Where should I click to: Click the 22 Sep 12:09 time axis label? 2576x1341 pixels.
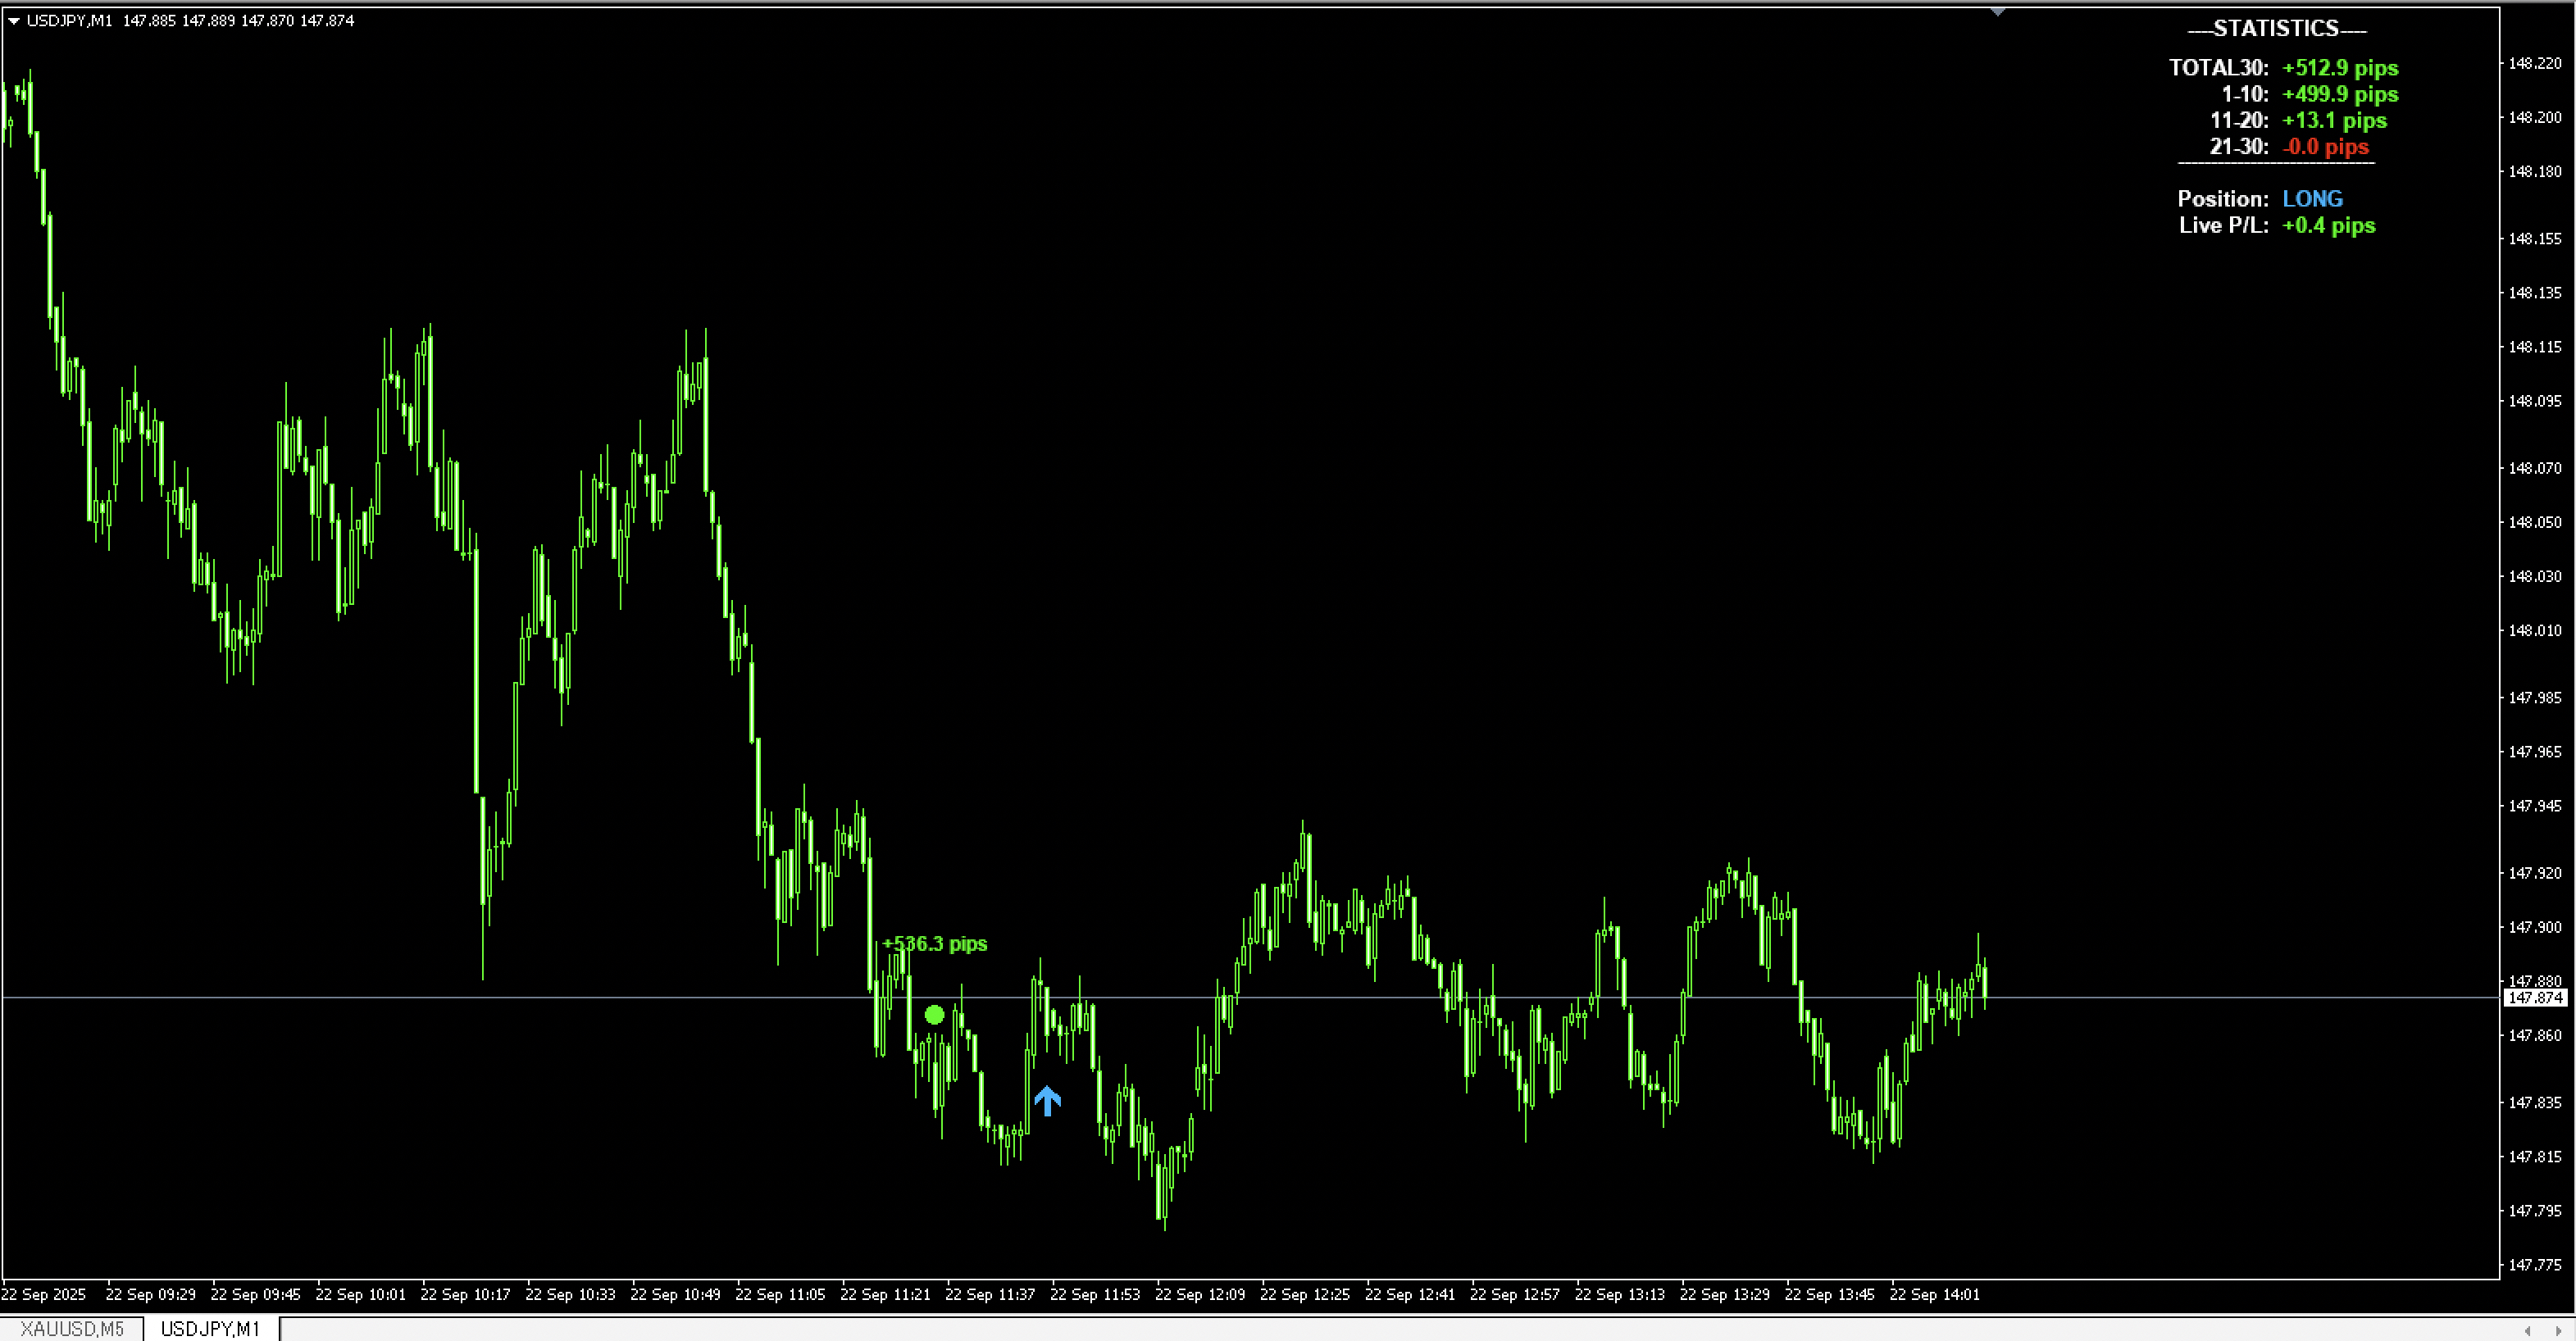1199,1294
